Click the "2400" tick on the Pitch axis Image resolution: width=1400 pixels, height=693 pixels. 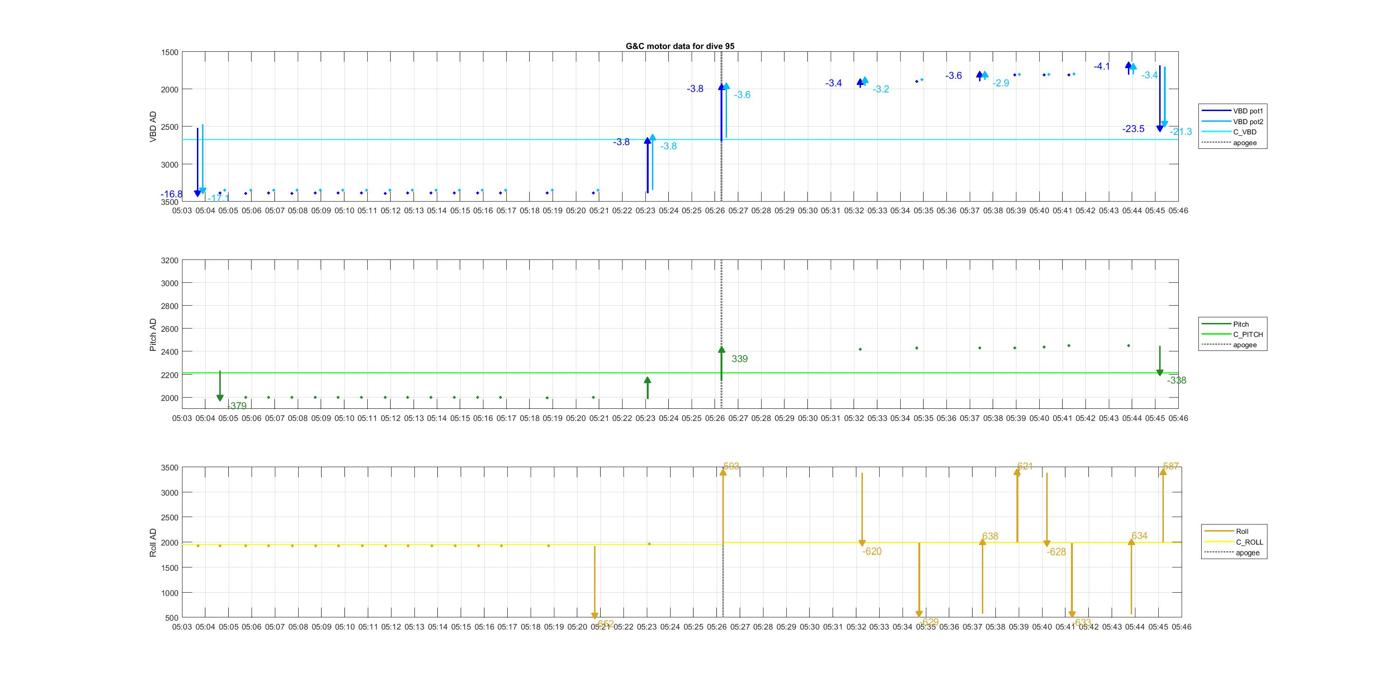pyautogui.click(x=170, y=352)
